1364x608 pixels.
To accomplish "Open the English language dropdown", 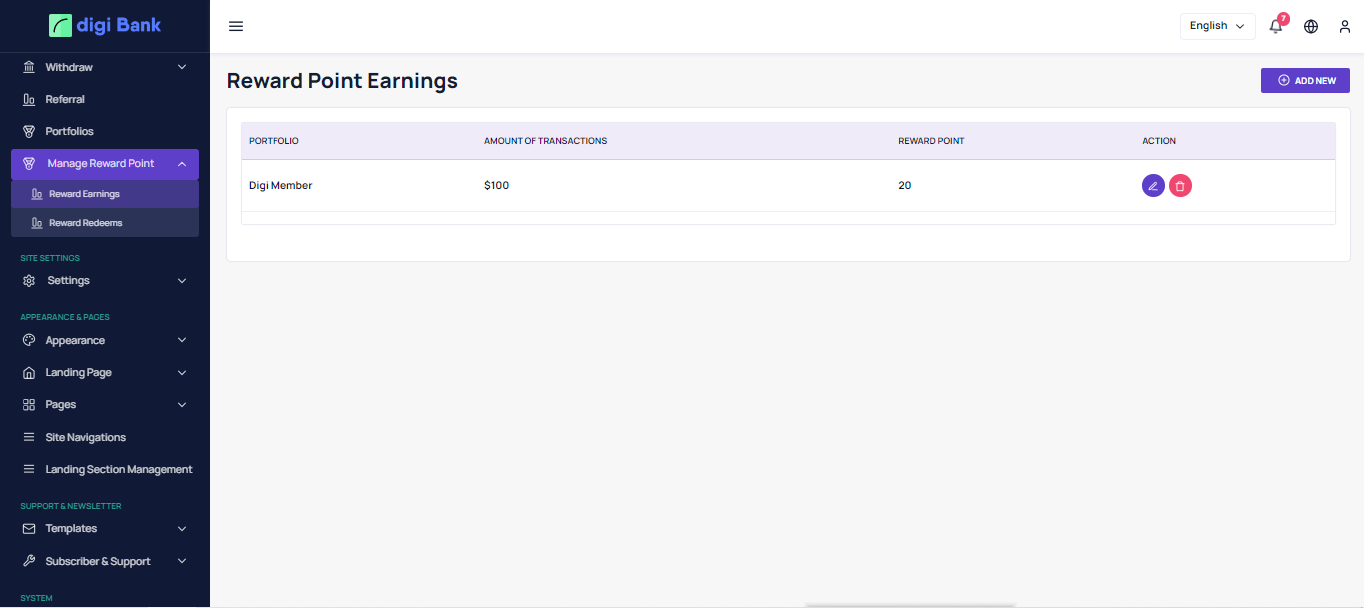I will (1217, 26).
